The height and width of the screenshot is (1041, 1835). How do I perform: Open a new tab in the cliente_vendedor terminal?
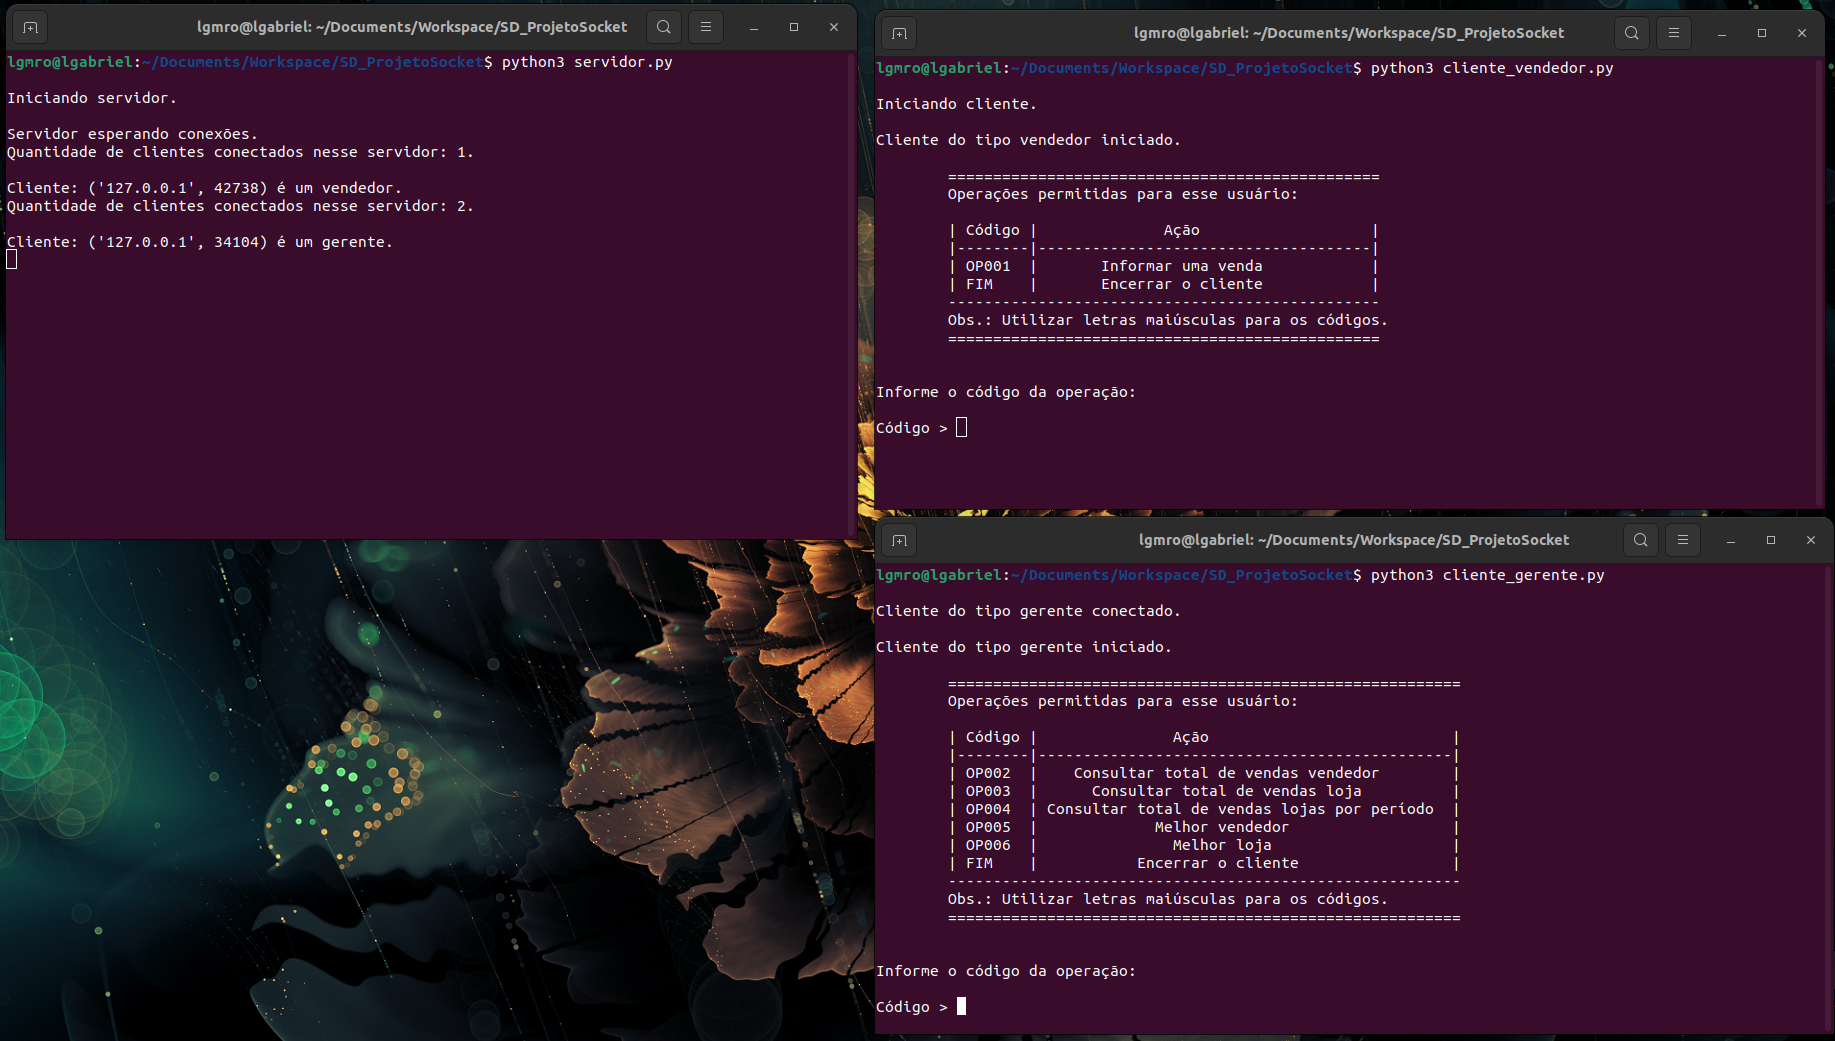[x=898, y=33]
